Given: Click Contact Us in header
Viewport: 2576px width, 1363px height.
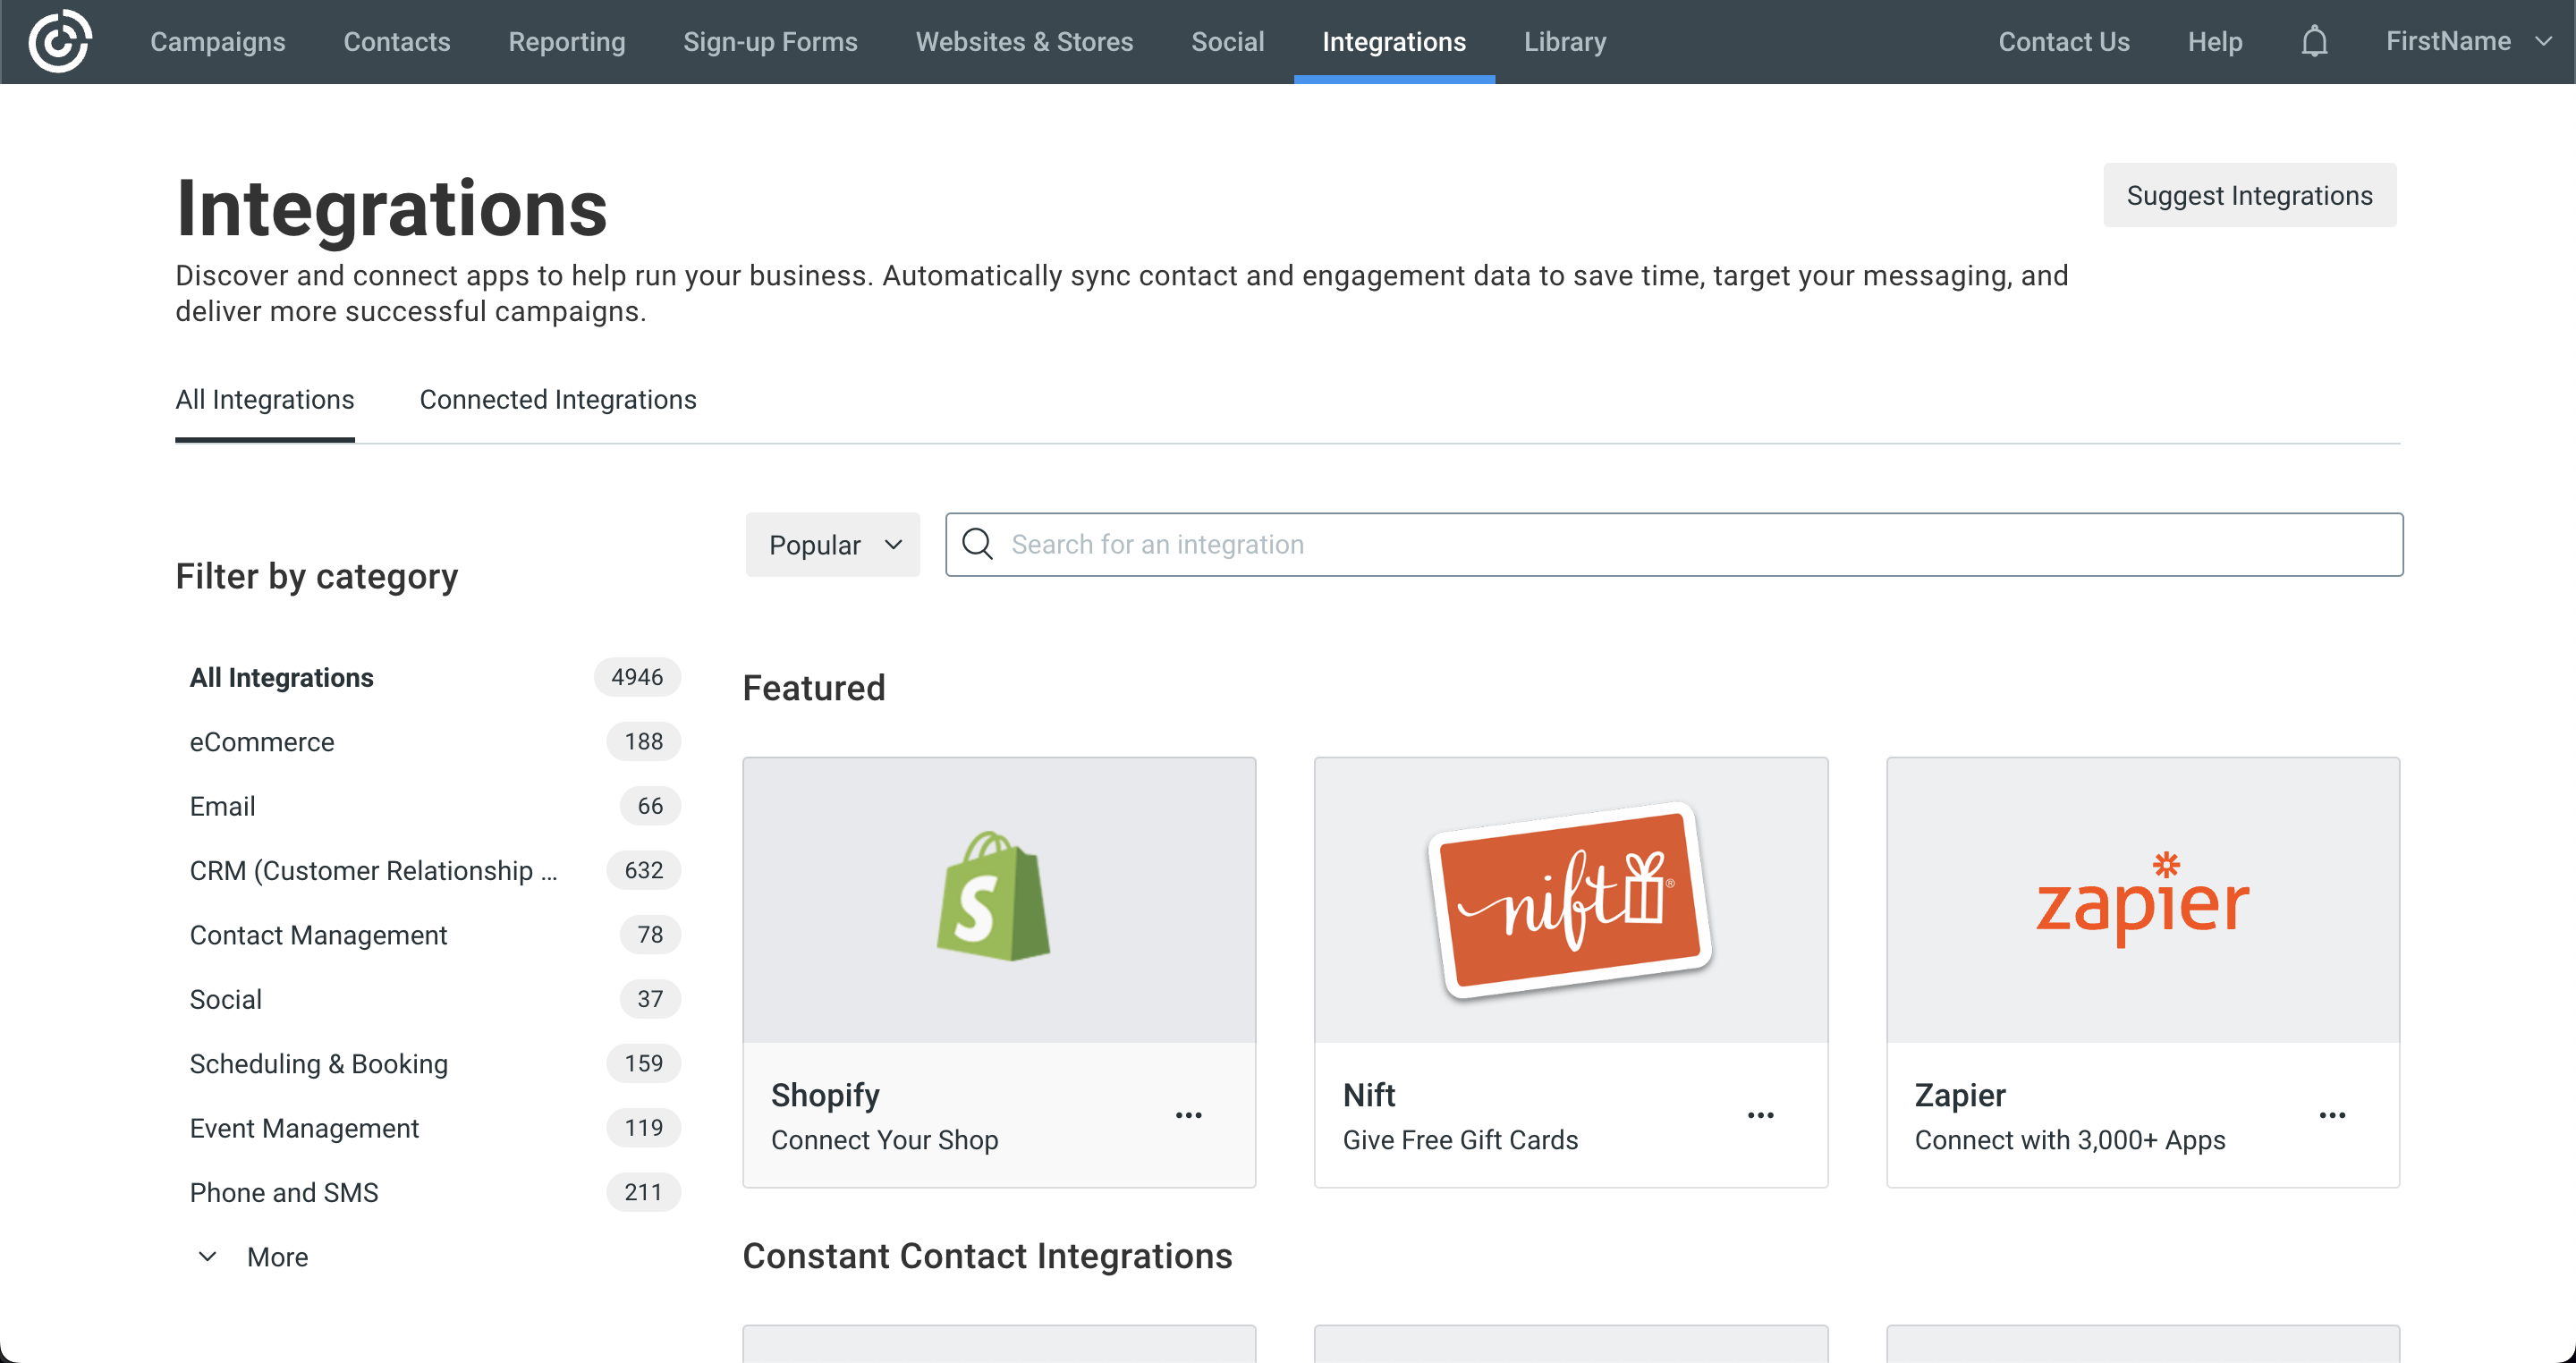Looking at the screenshot, I should (2064, 41).
